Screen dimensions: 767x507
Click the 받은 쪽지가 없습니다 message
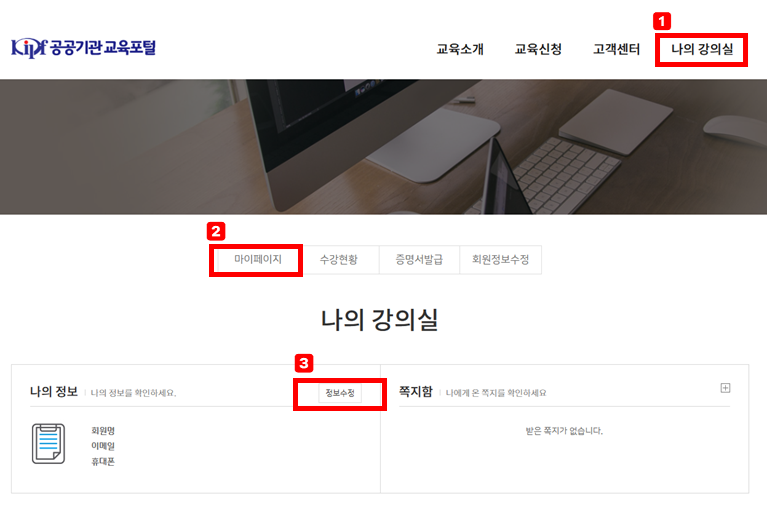[x=564, y=431]
